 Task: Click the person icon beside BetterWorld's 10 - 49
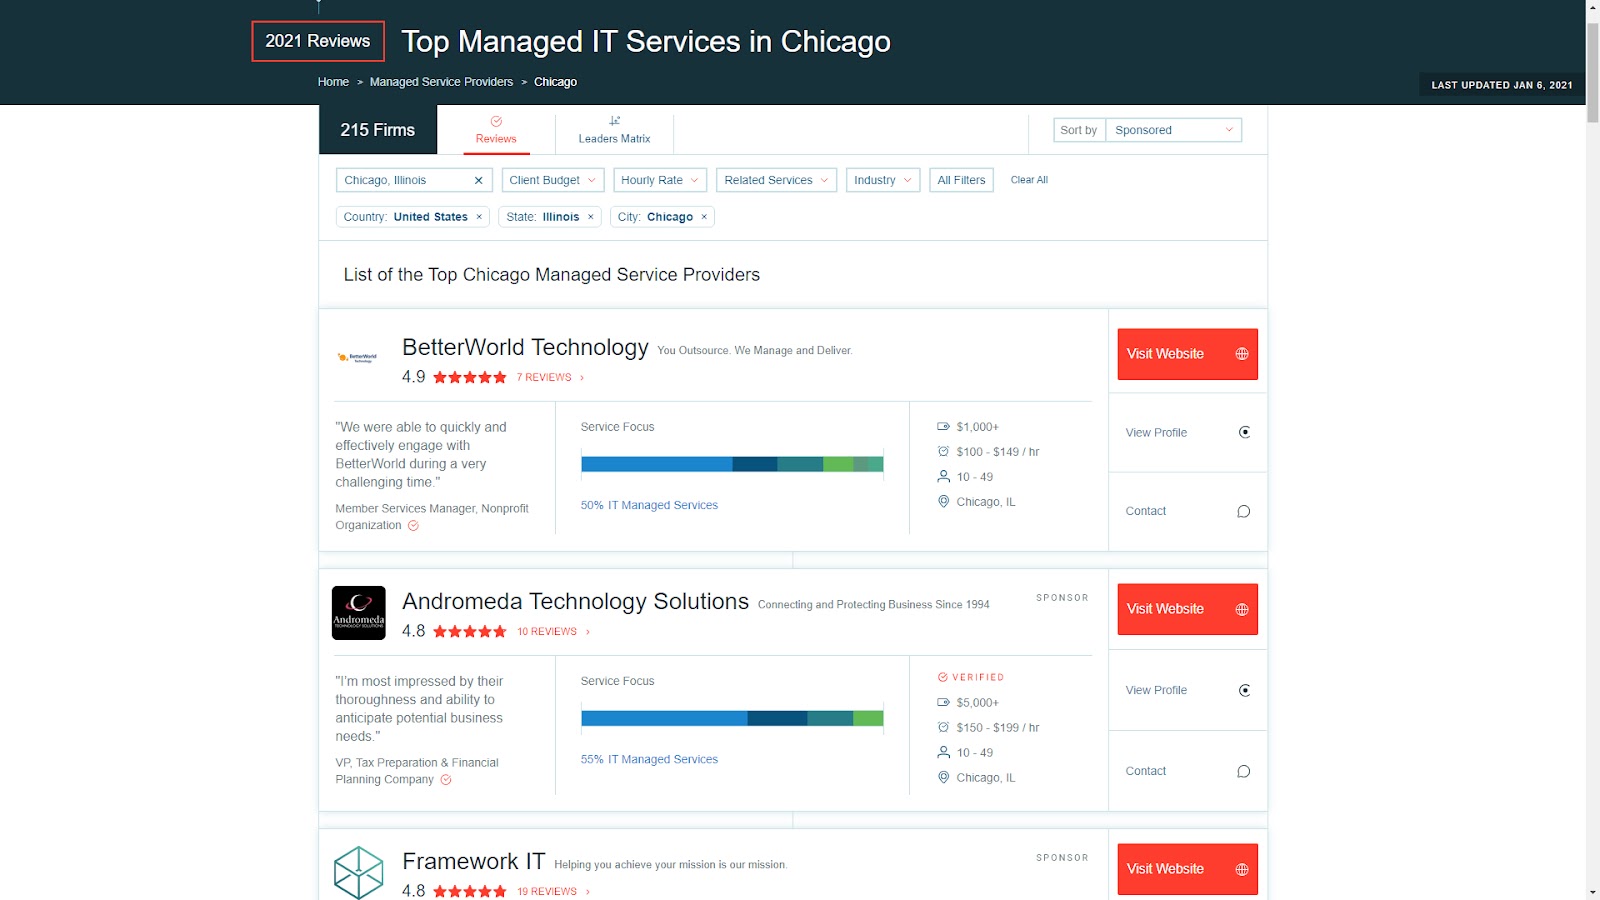coord(943,477)
